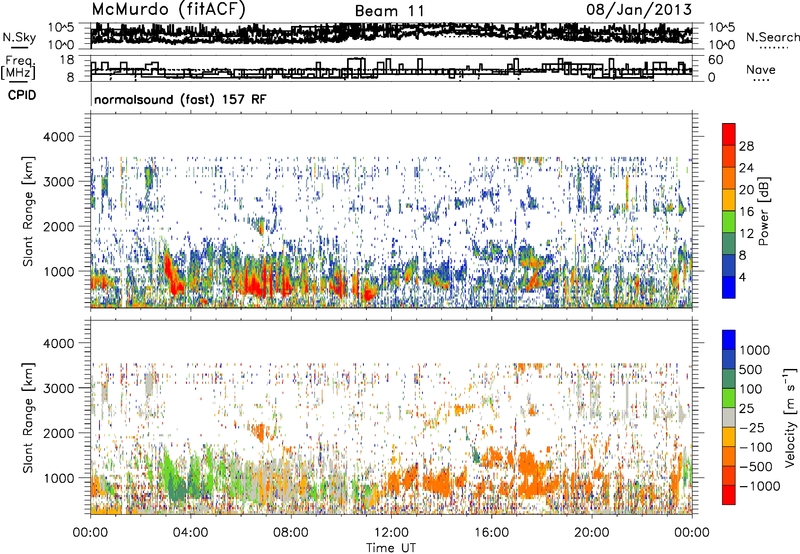Viewport: 800px width, 554px height.
Task: Click the McMurdo (fitACF) title text
Action: [168, 9]
